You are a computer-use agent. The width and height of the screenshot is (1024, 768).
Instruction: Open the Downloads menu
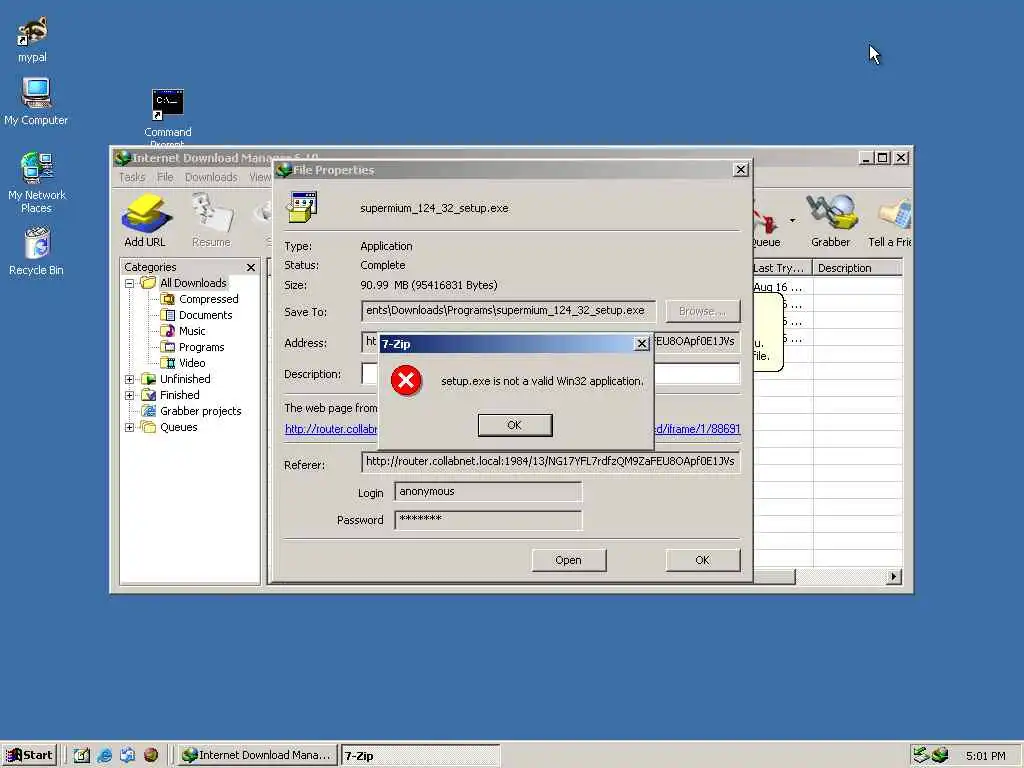211,177
